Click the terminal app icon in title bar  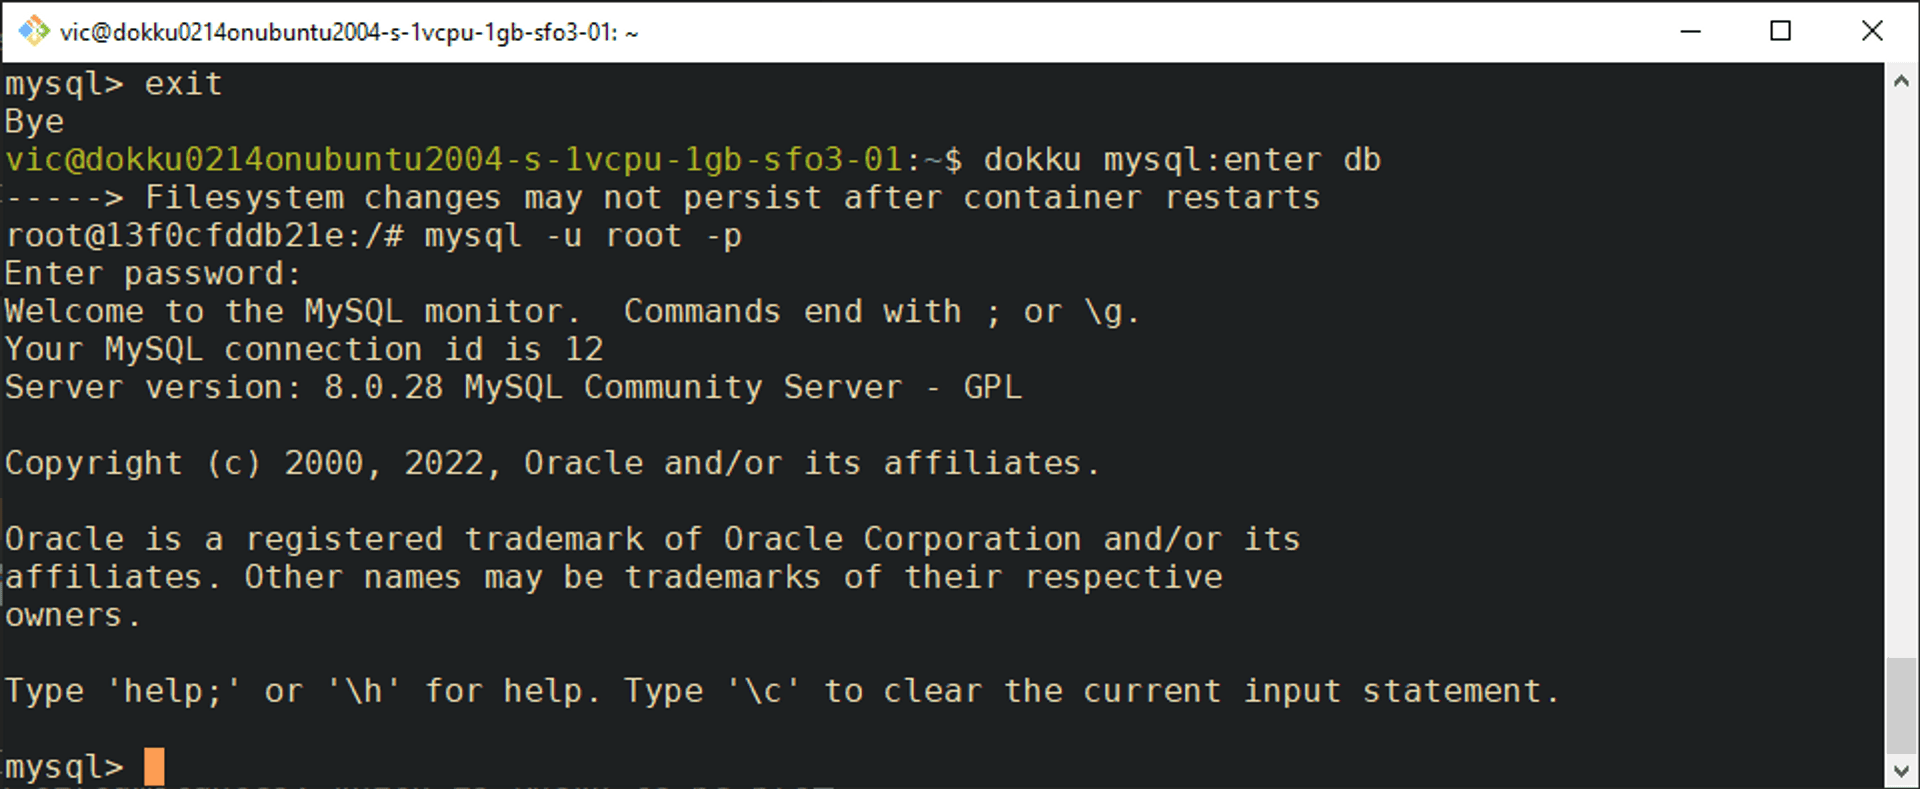point(33,31)
